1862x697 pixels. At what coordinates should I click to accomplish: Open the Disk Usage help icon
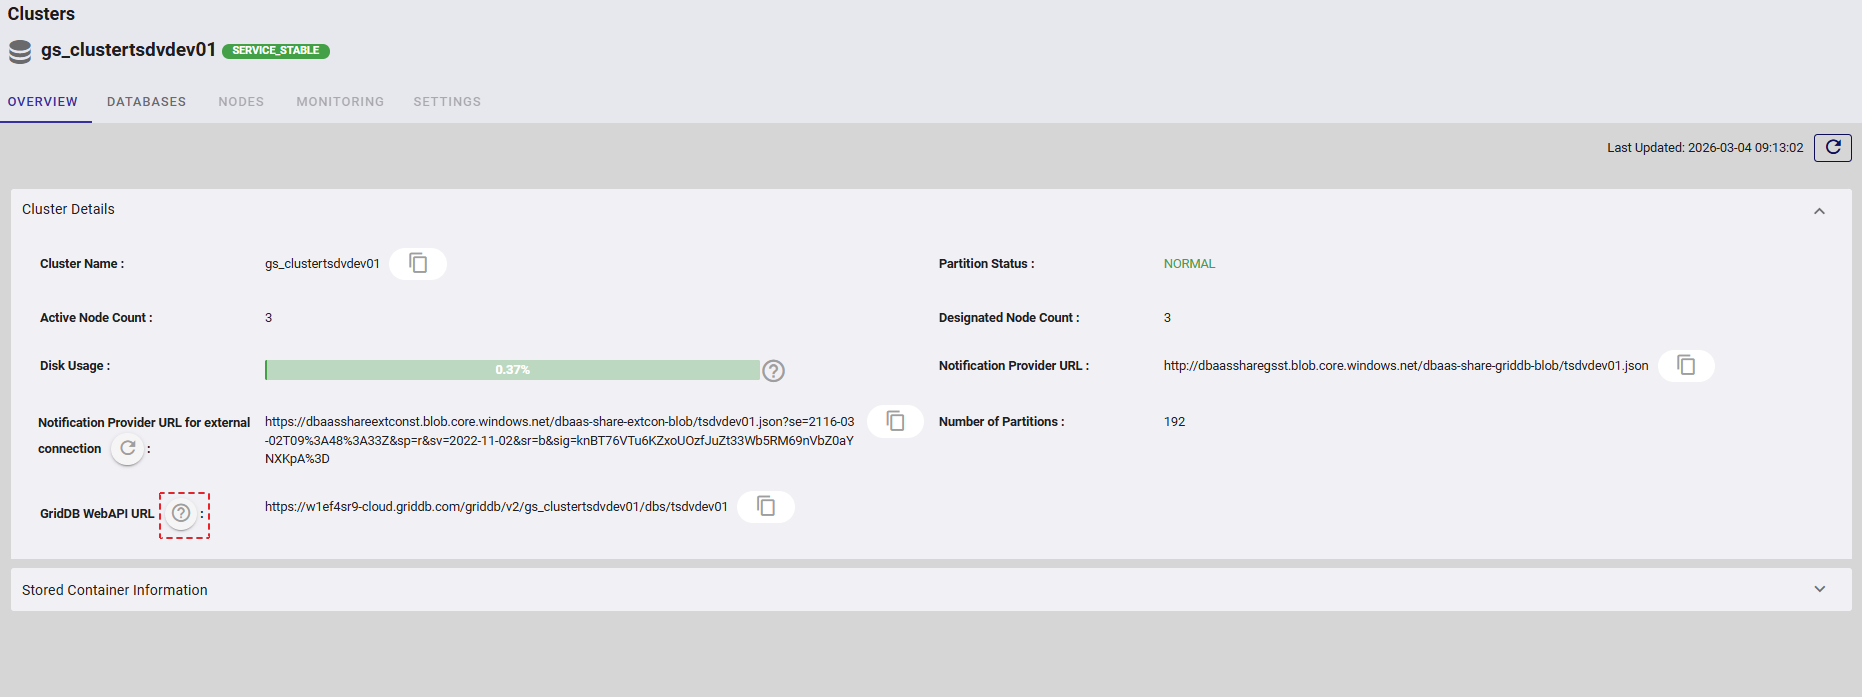(773, 371)
